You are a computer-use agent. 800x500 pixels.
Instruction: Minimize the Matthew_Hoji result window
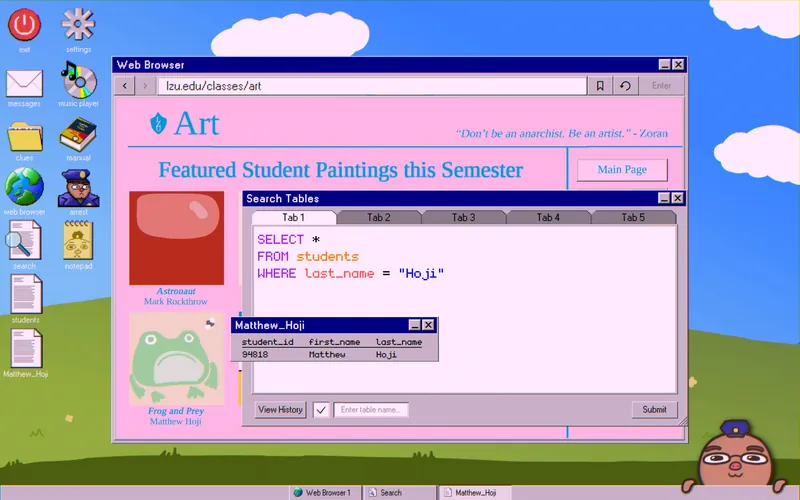415,325
